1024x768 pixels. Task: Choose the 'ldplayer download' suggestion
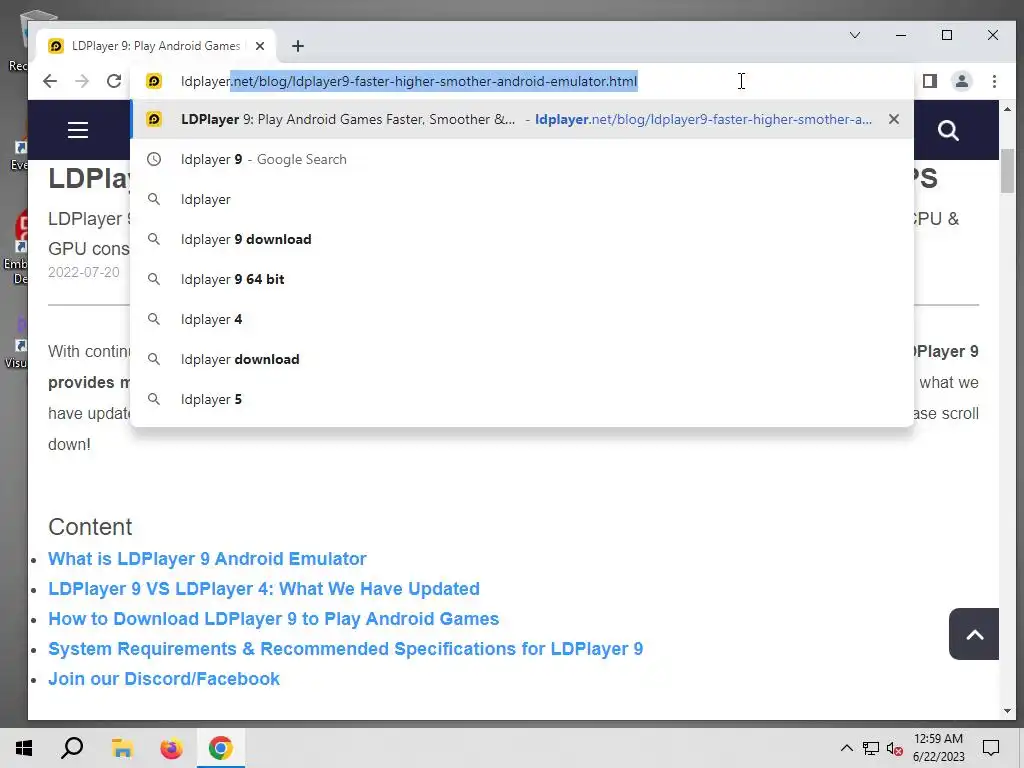pos(522,359)
